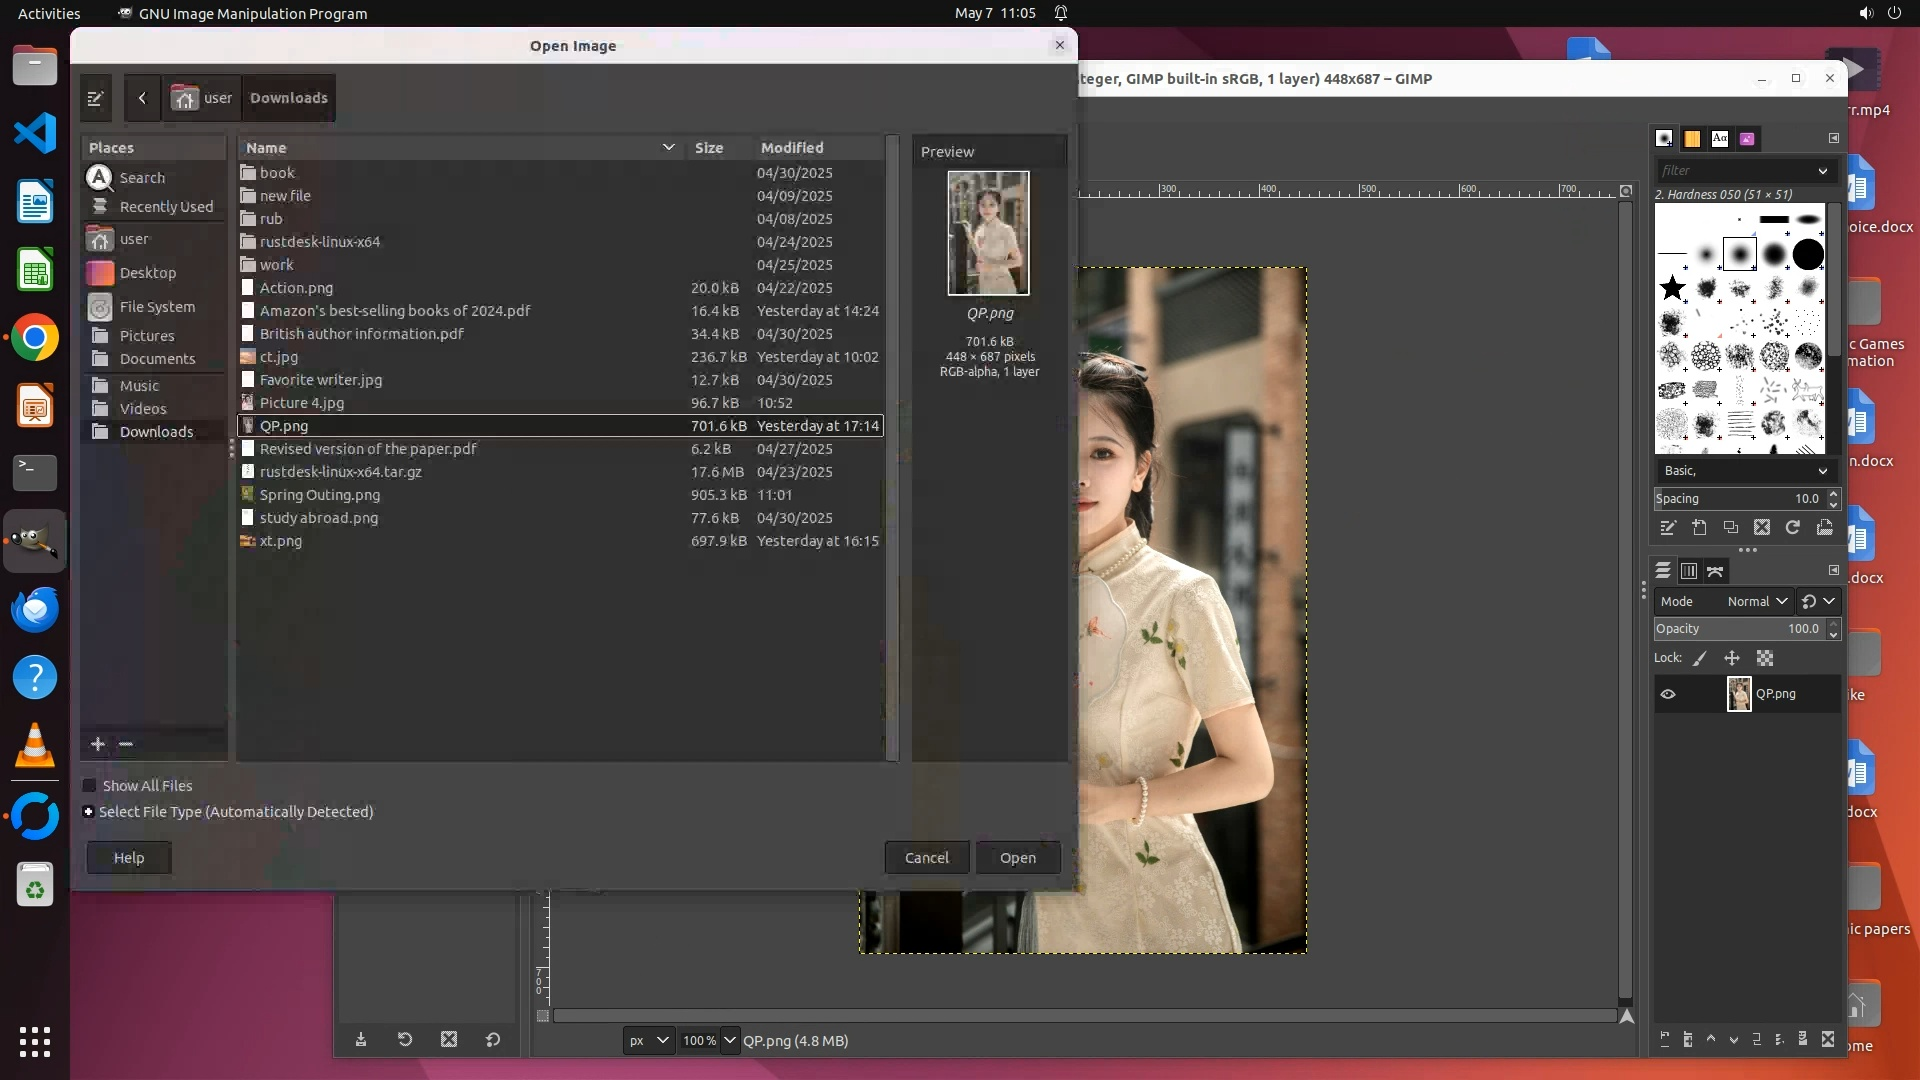Click the type-a-file-name pencil icon
The image size is (1920, 1080).
(95, 98)
